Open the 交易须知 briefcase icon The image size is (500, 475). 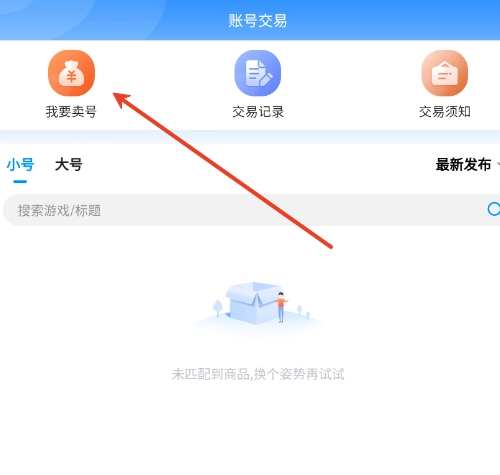(444, 73)
